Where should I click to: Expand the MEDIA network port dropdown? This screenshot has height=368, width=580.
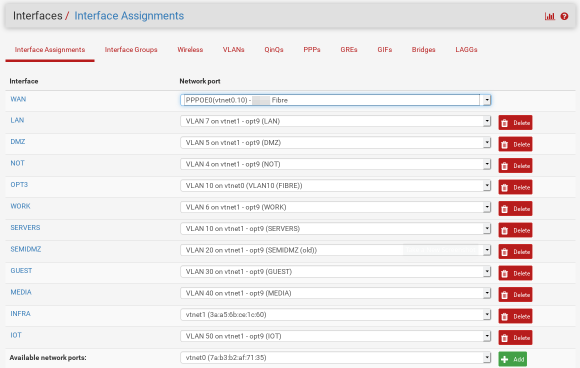335,293
